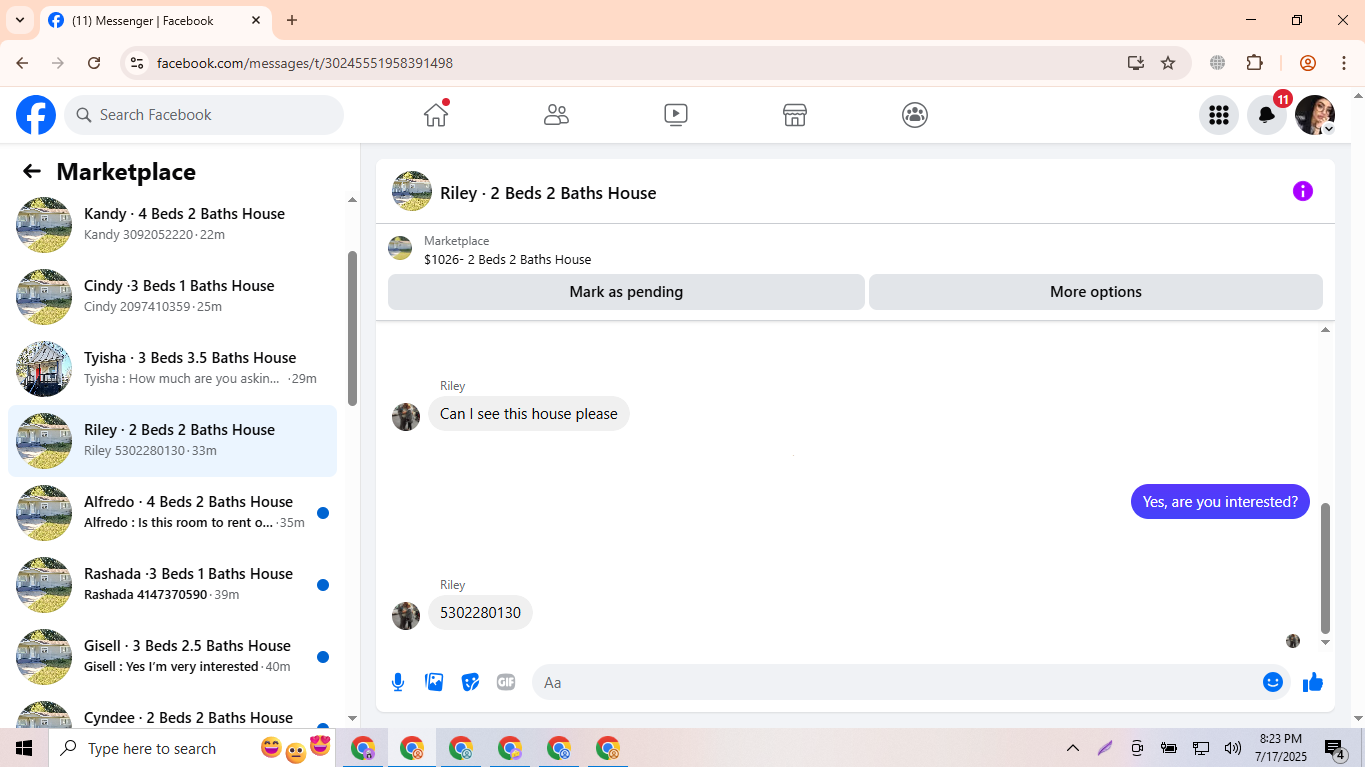Open Cyndee 2 Beds 2 Baths House conversation

[x=172, y=712]
